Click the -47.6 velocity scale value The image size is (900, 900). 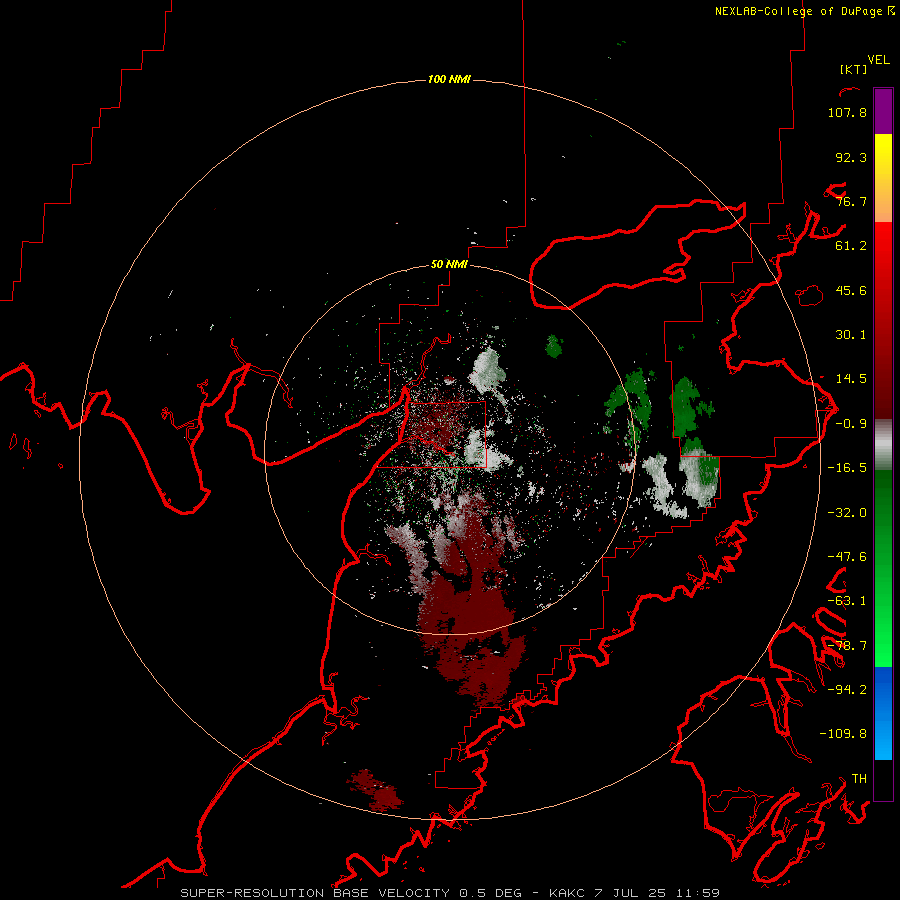847,557
